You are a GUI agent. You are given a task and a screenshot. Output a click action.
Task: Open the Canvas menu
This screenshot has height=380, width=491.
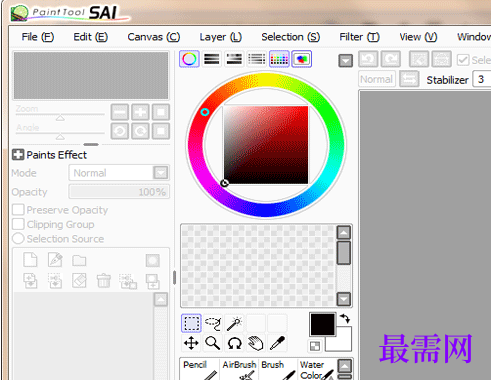[154, 37]
